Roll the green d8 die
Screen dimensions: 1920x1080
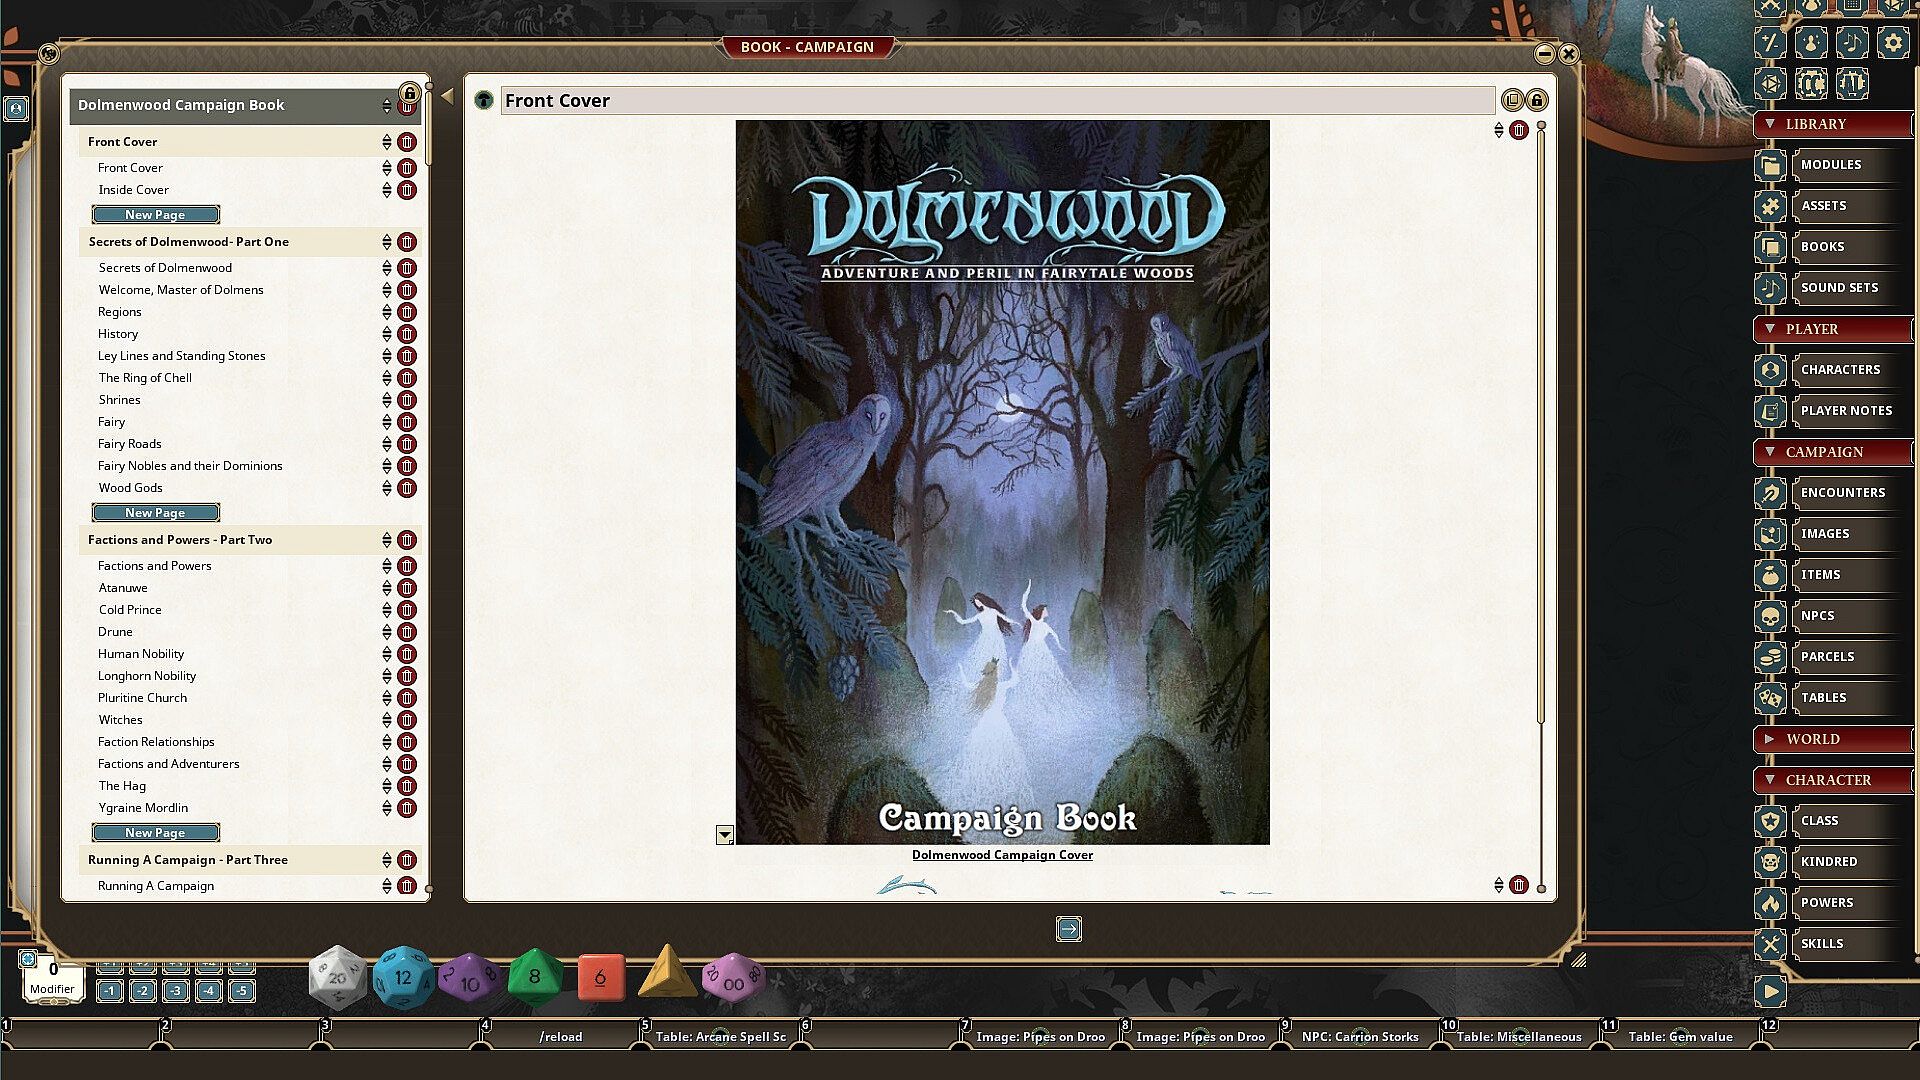point(534,977)
